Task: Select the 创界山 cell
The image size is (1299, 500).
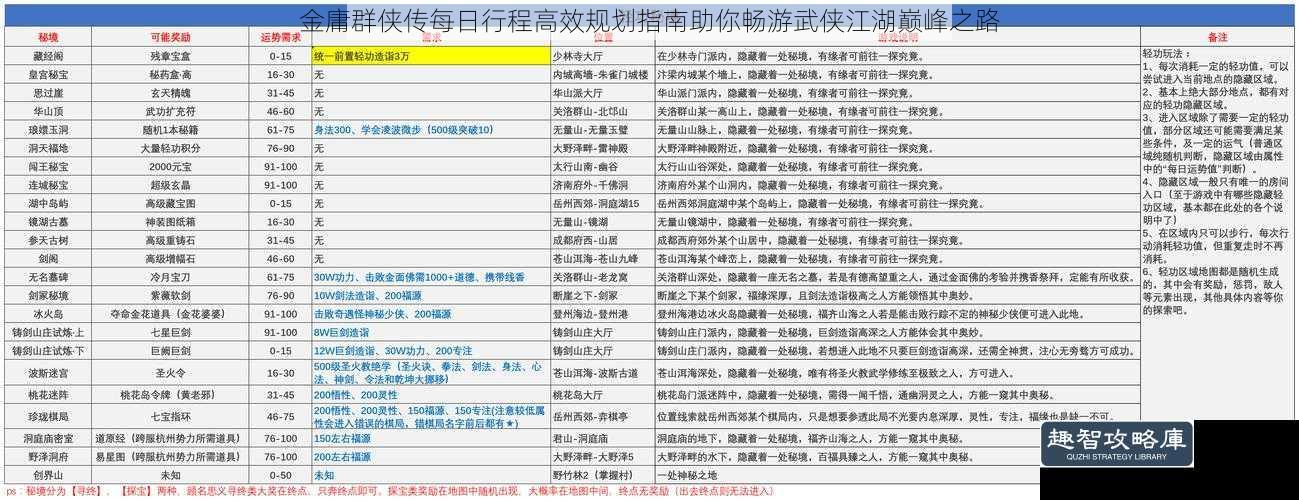Action: (48, 475)
